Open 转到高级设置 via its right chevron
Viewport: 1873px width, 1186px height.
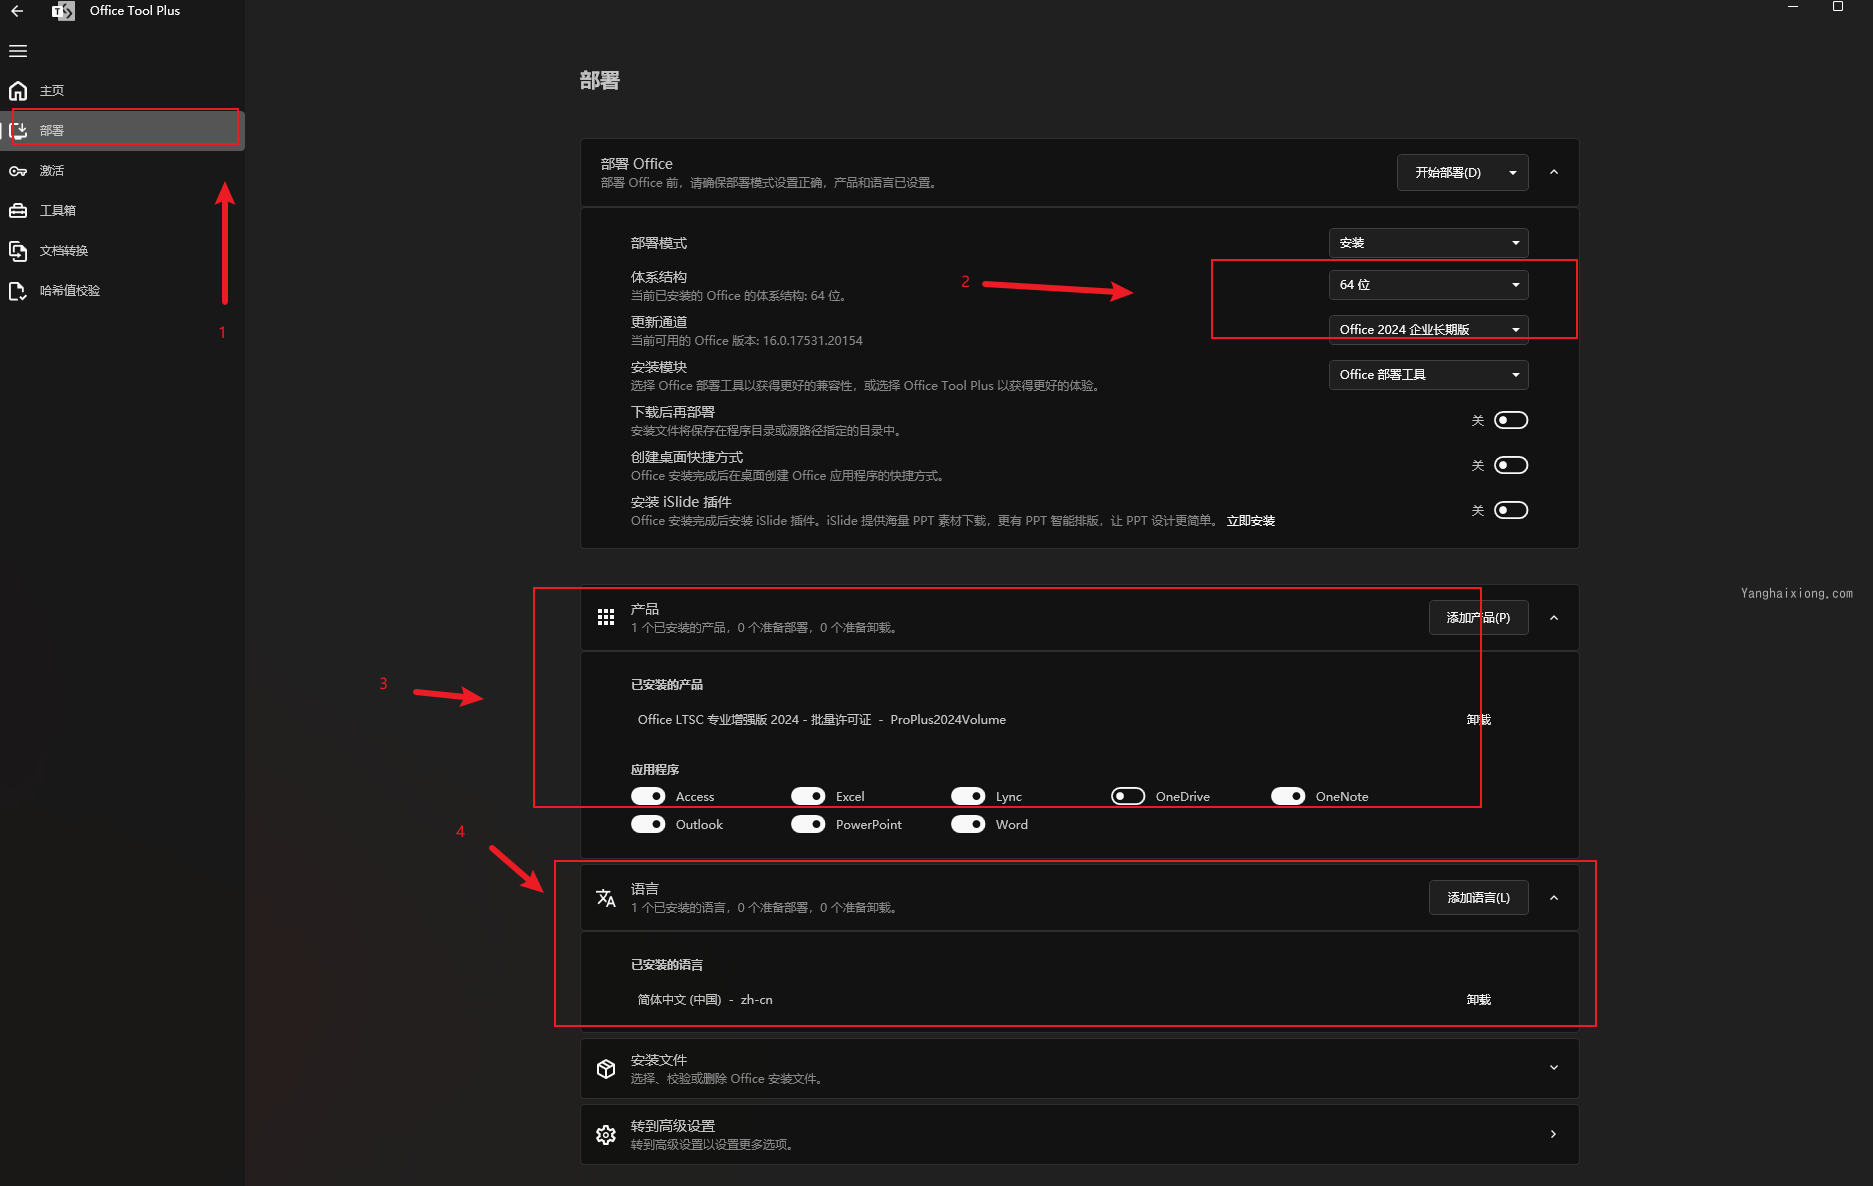point(1553,1134)
